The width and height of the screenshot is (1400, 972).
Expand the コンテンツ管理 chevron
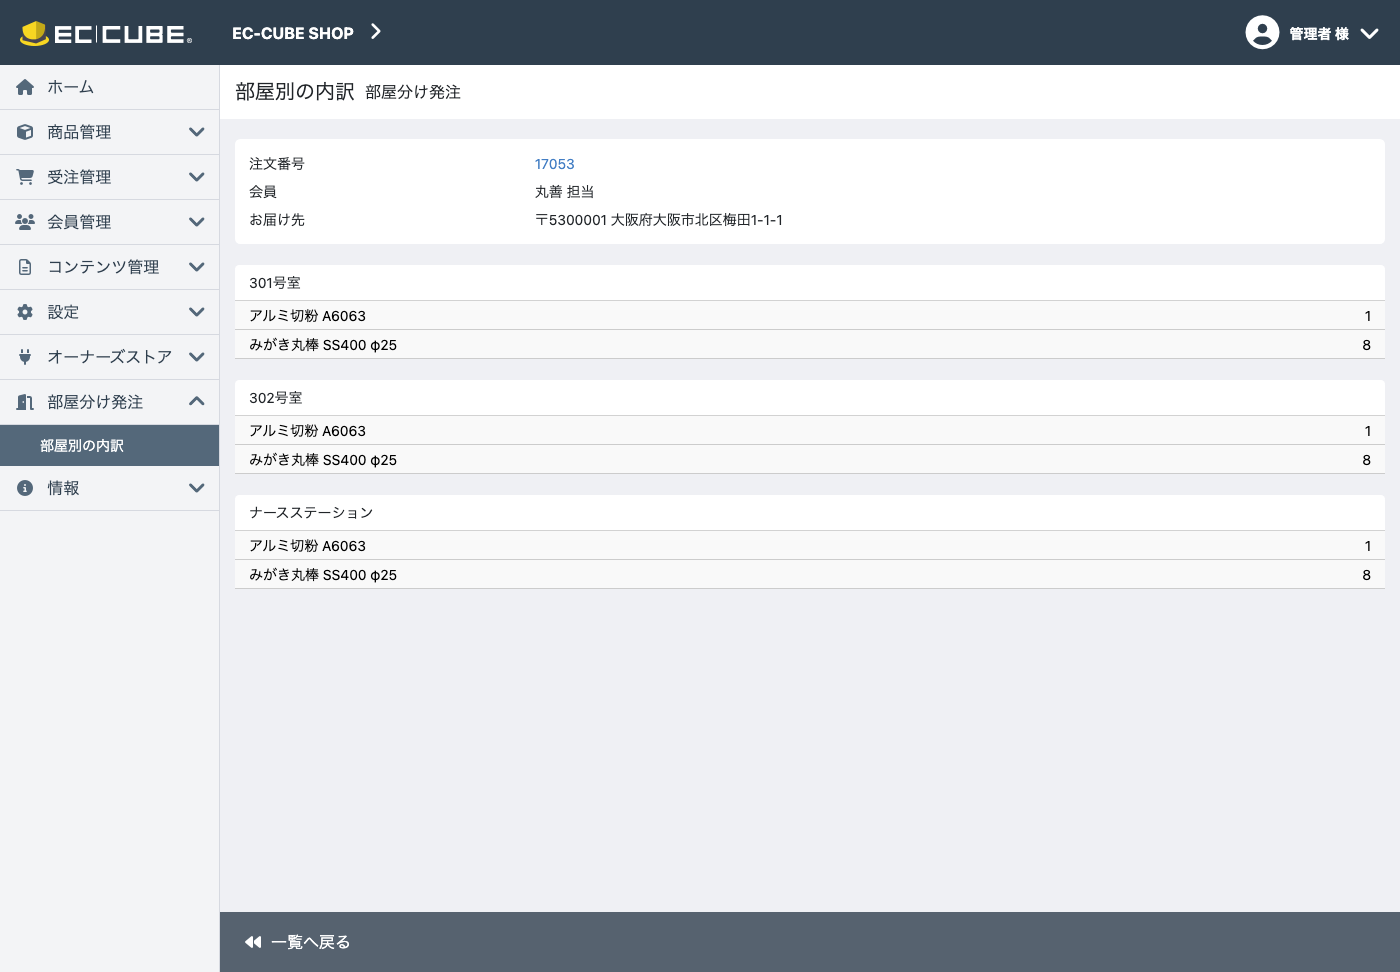coord(197,267)
